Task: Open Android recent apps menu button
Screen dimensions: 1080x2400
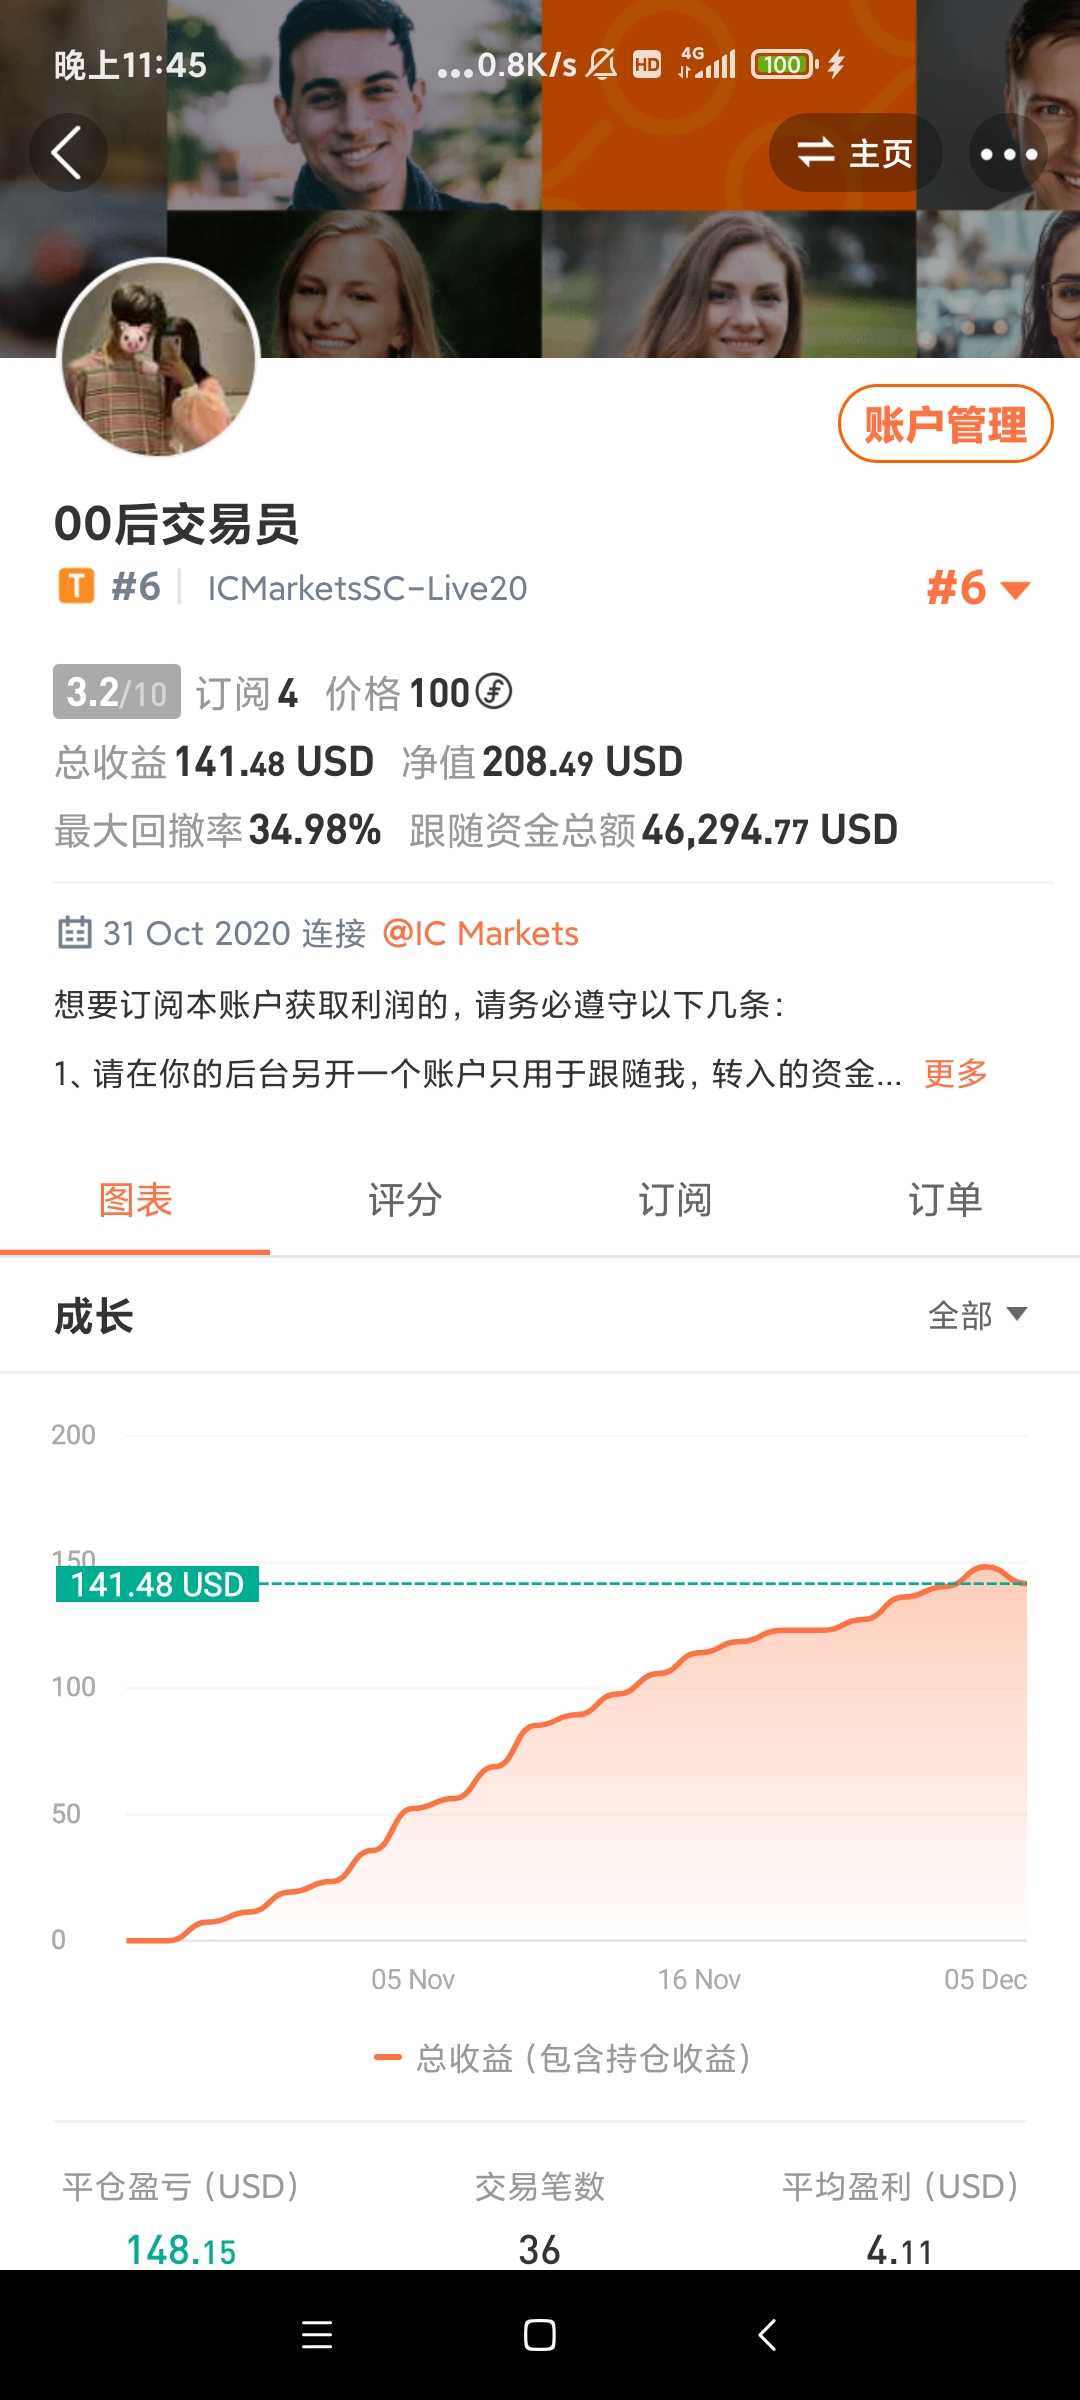Action: (x=317, y=2335)
